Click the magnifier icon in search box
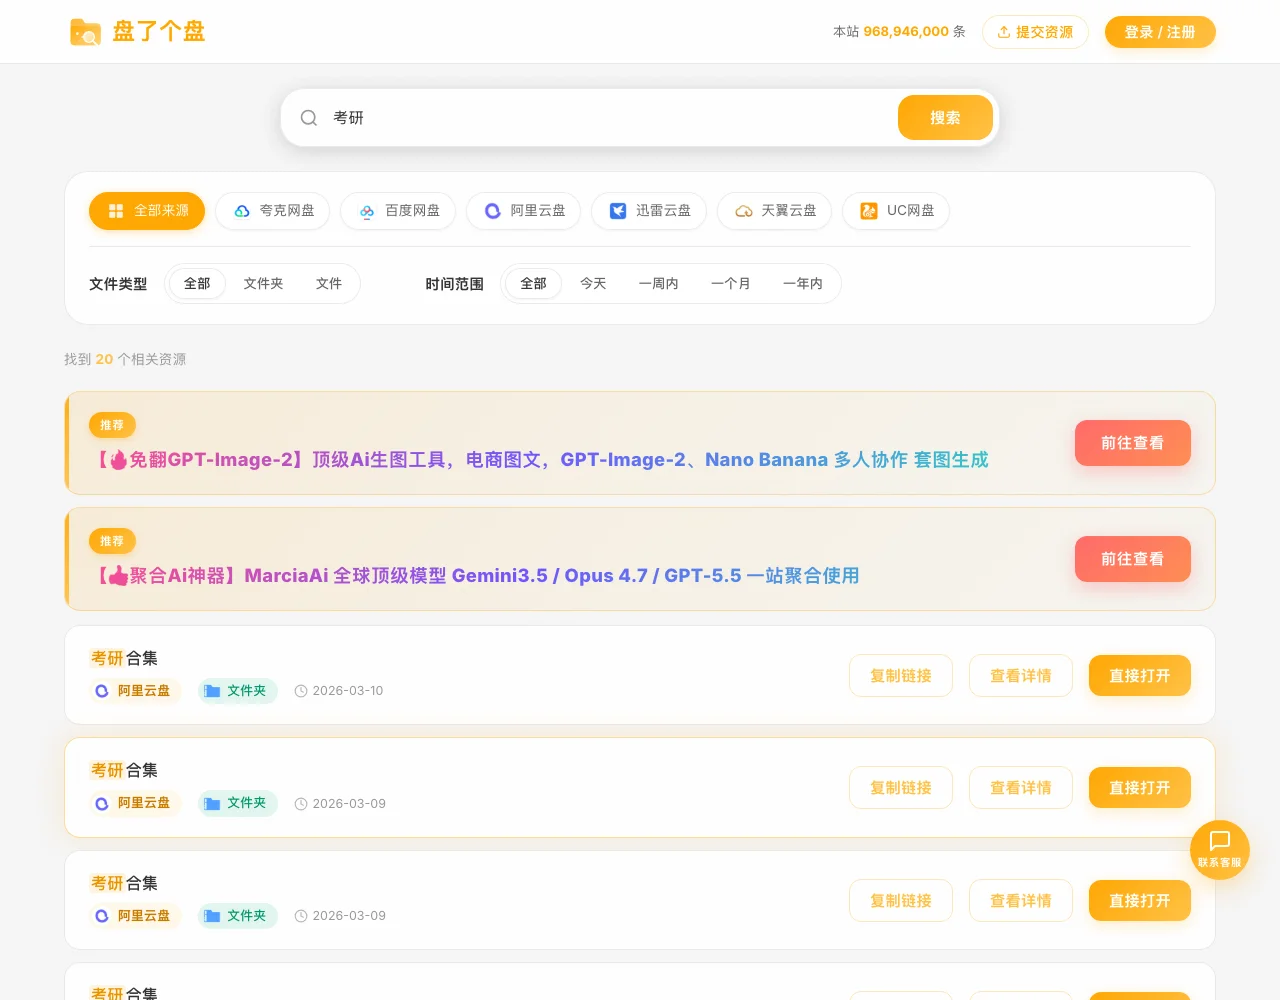Viewport: 1280px width, 1000px height. (x=309, y=118)
